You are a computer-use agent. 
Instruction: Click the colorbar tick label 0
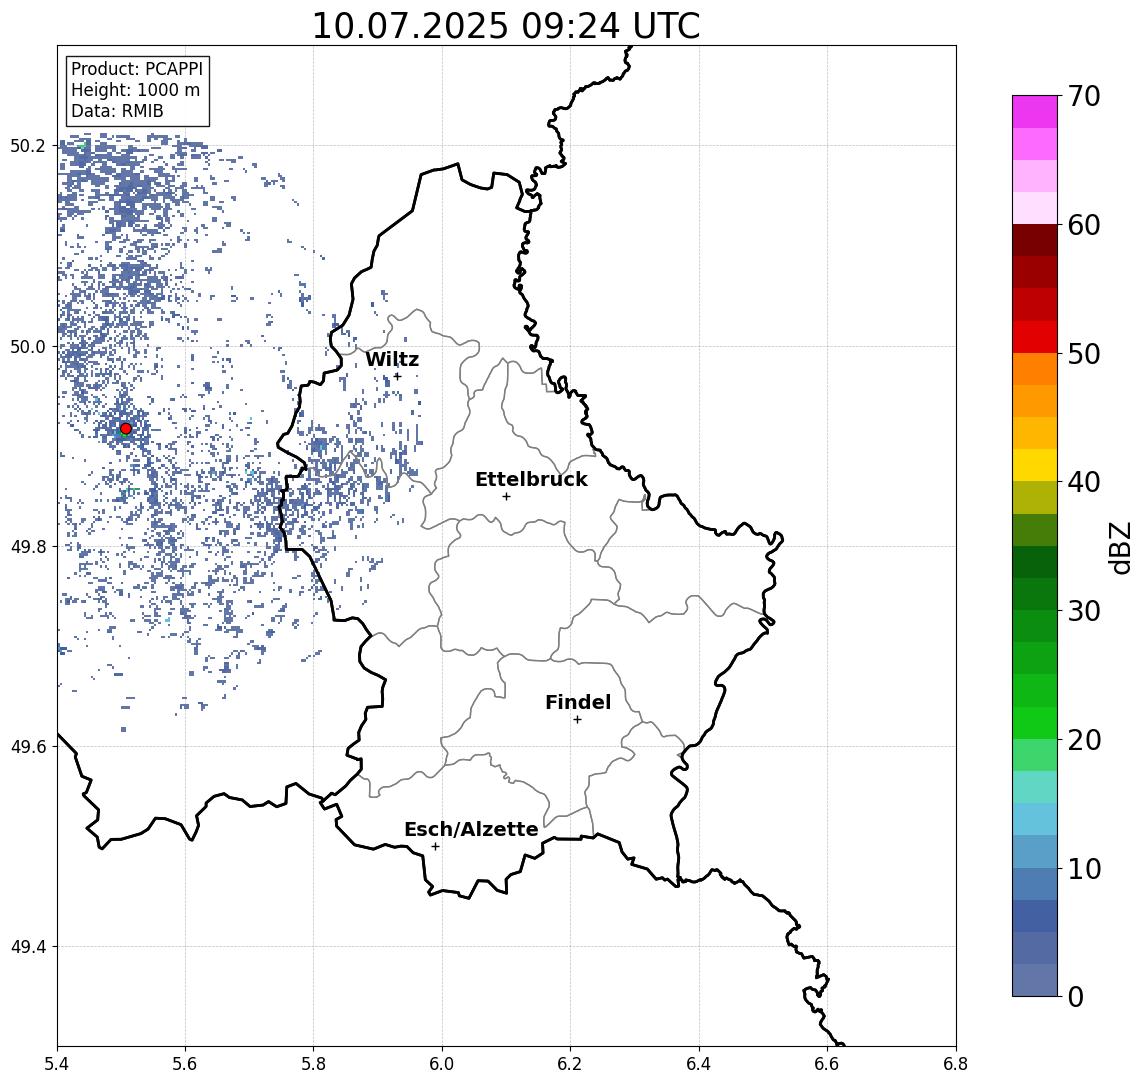coord(1076,996)
